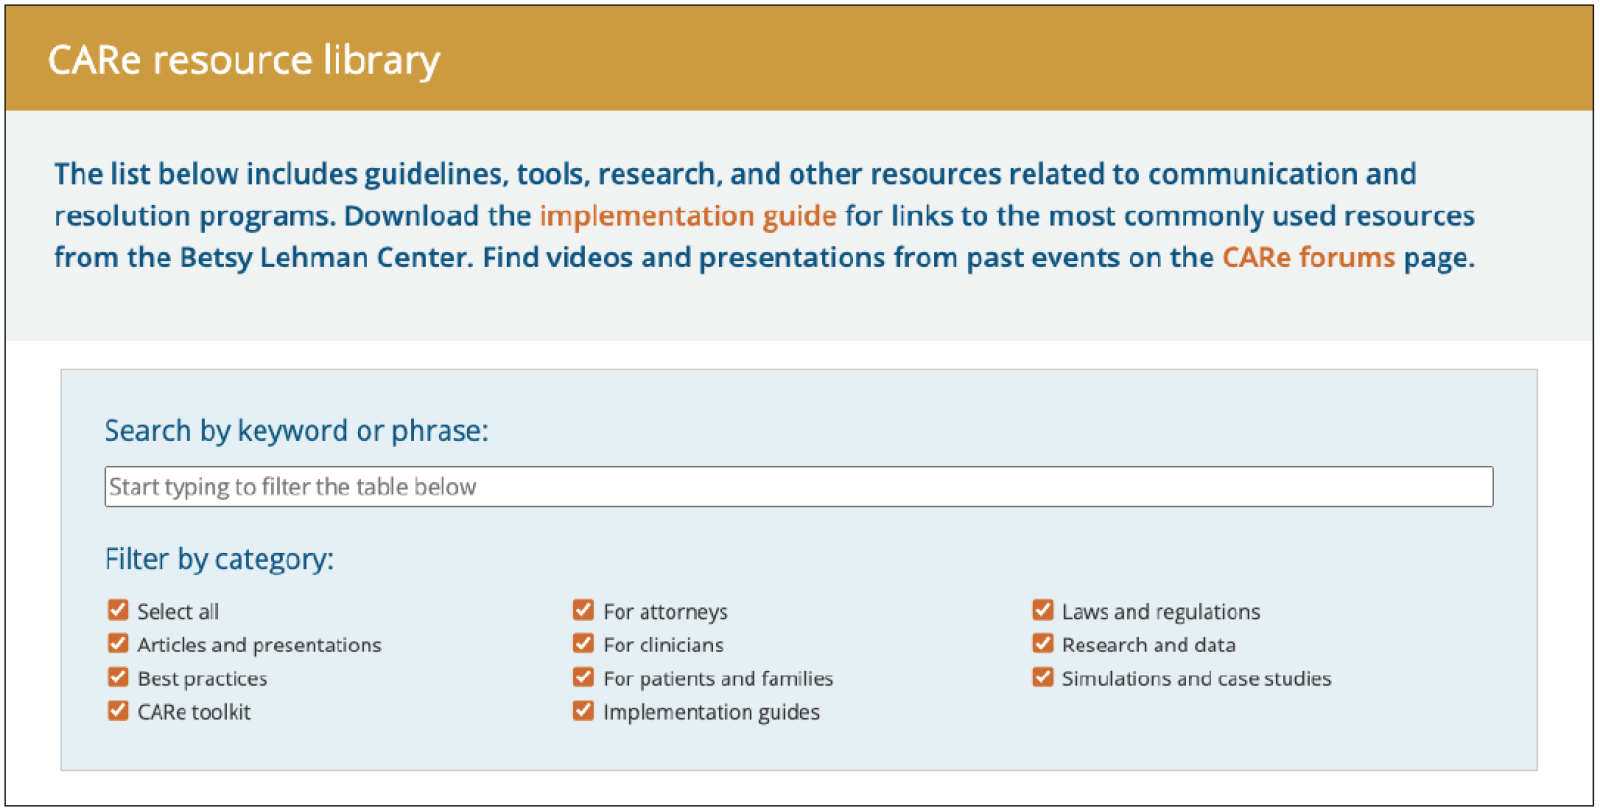Toggle Simulations and case studies checkbox
This screenshot has width=1600, height=810.
[x=1043, y=677]
